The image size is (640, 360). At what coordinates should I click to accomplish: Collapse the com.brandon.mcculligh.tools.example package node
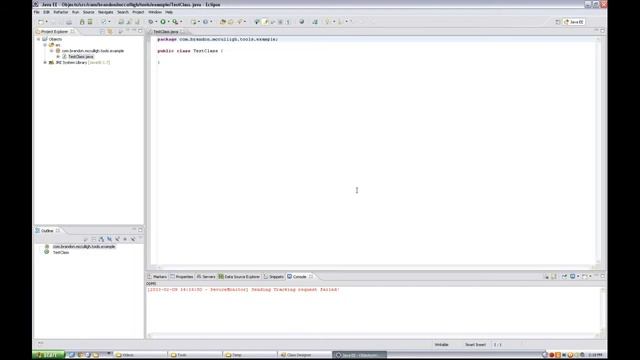[52, 51]
